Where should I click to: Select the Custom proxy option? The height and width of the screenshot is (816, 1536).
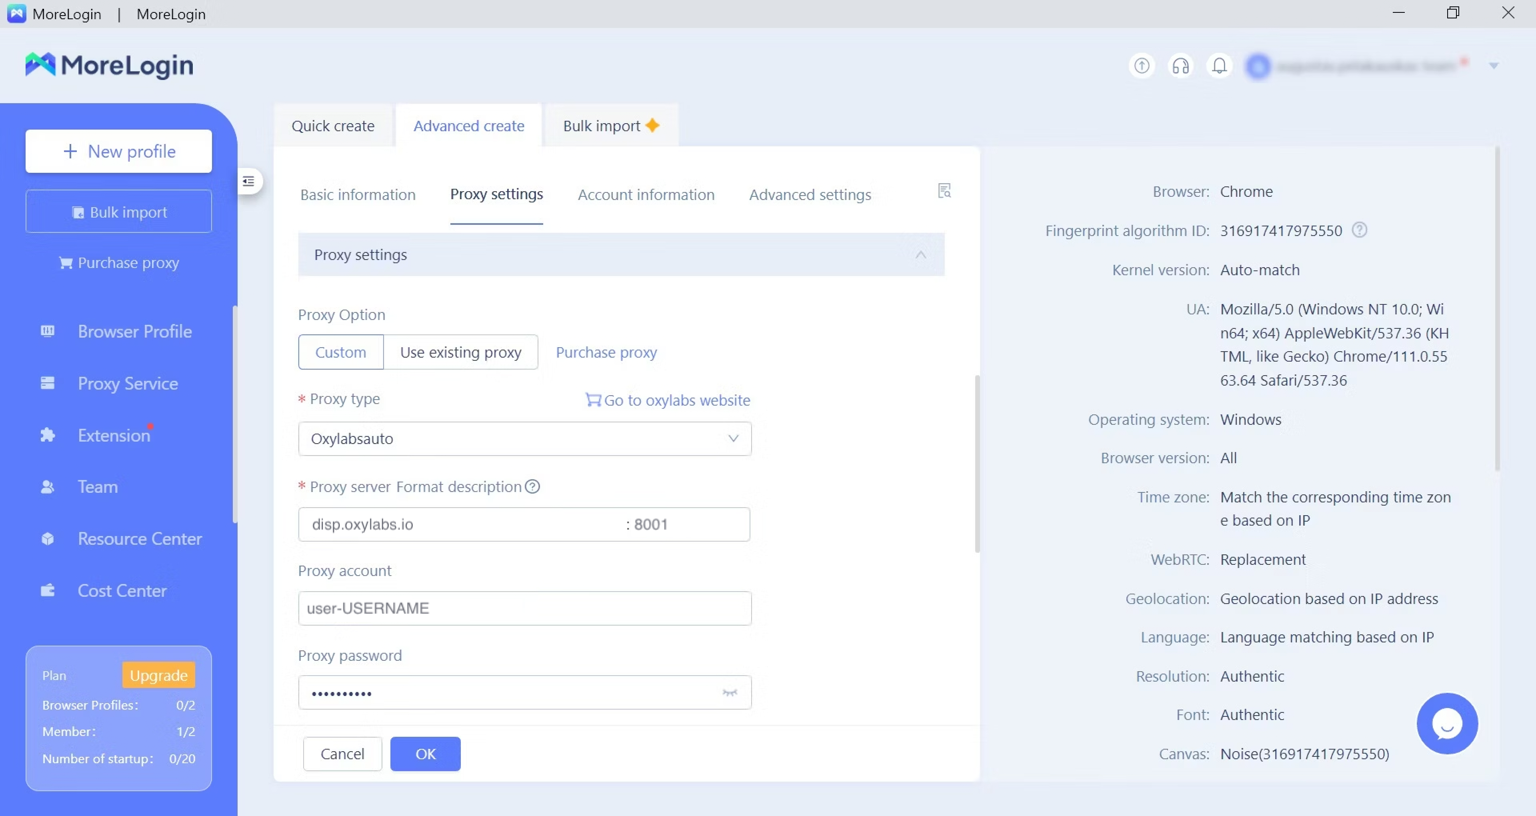[340, 352]
